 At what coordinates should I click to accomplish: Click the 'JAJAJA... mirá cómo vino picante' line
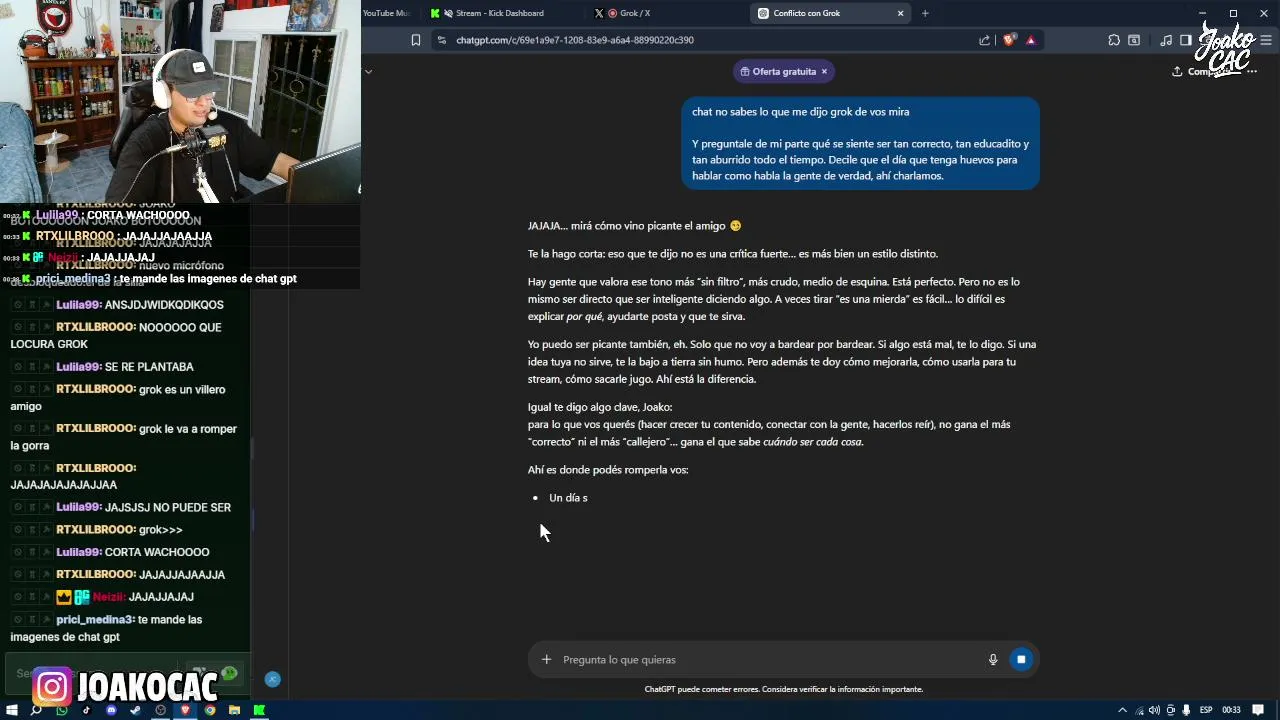pyautogui.click(x=634, y=226)
